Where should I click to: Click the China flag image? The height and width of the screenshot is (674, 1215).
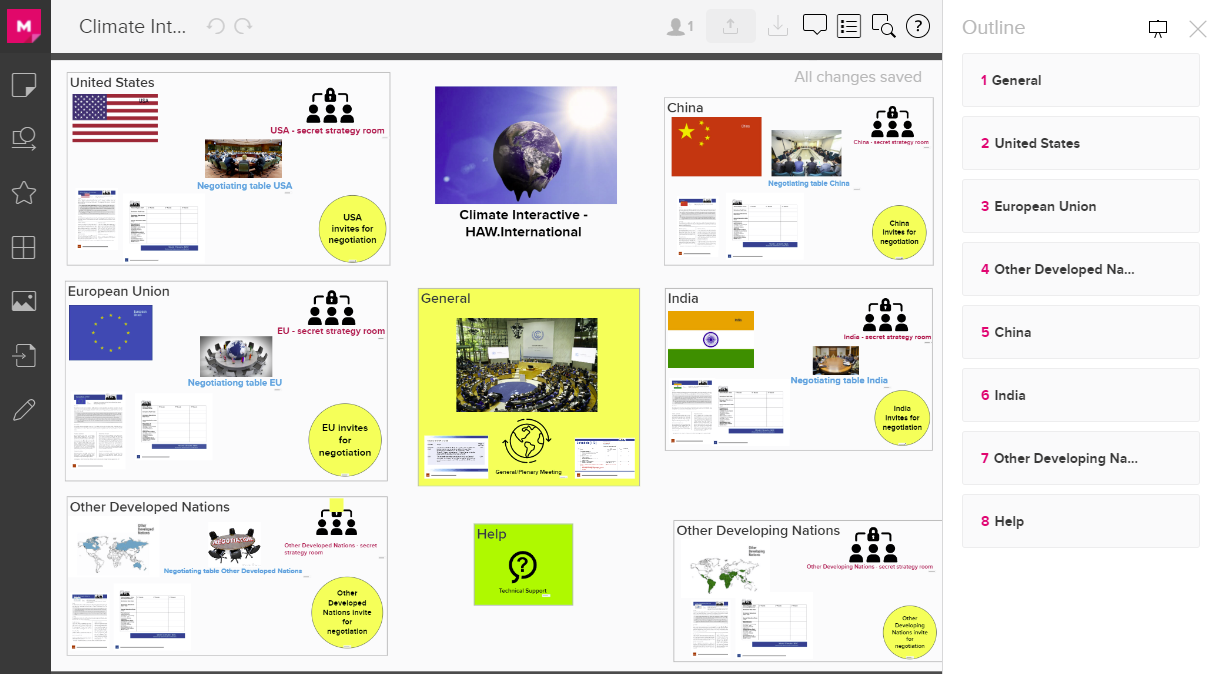pyautogui.click(x=717, y=146)
